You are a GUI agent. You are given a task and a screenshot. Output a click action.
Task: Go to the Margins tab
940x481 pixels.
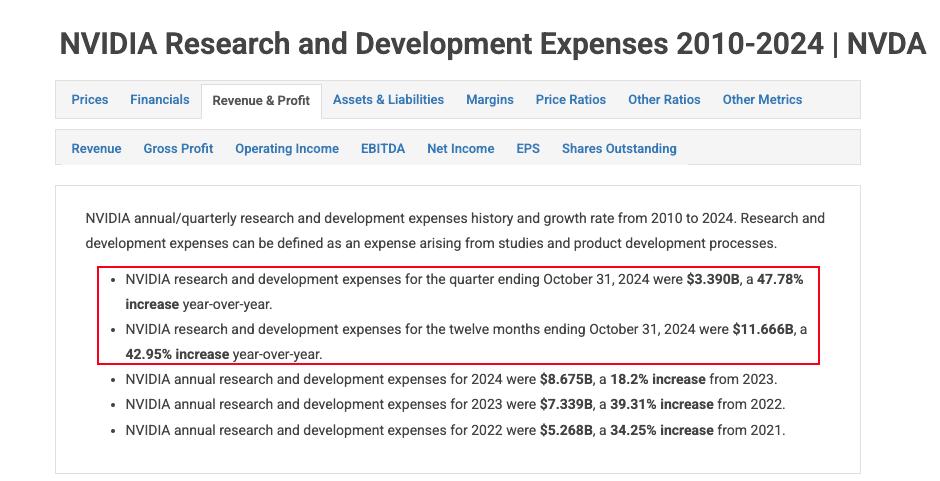(x=490, y=100)
